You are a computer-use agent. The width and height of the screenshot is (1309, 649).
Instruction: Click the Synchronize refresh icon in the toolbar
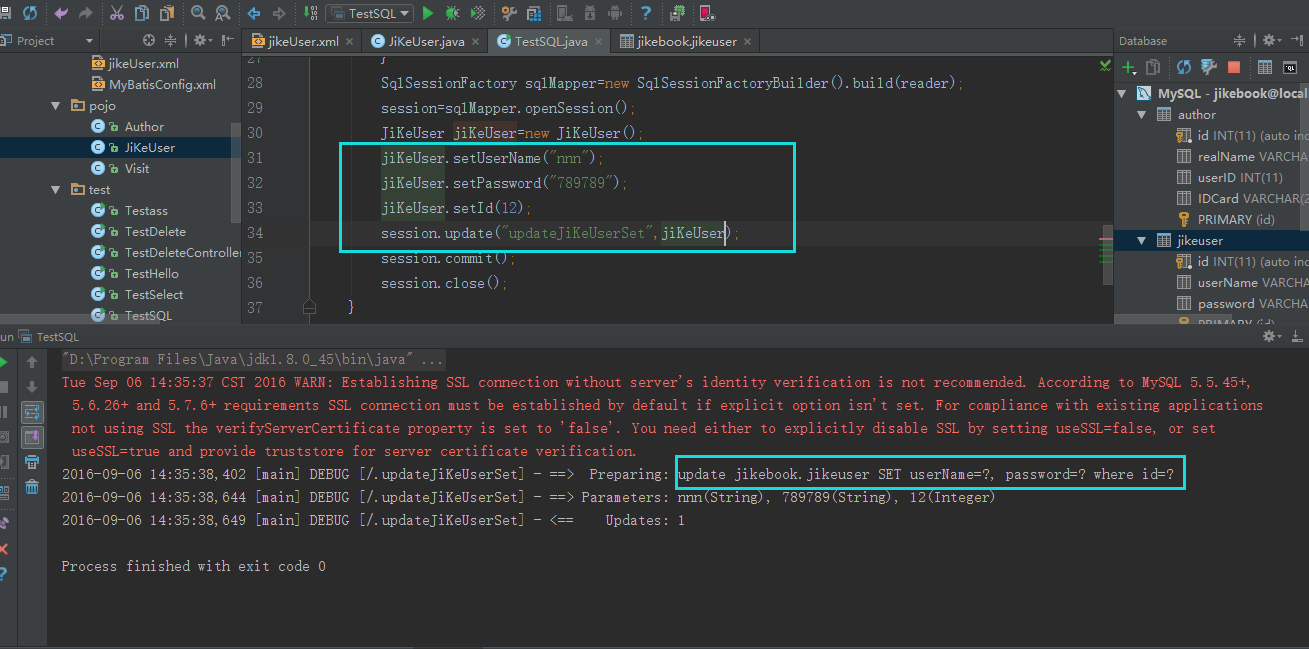point(30,13)
